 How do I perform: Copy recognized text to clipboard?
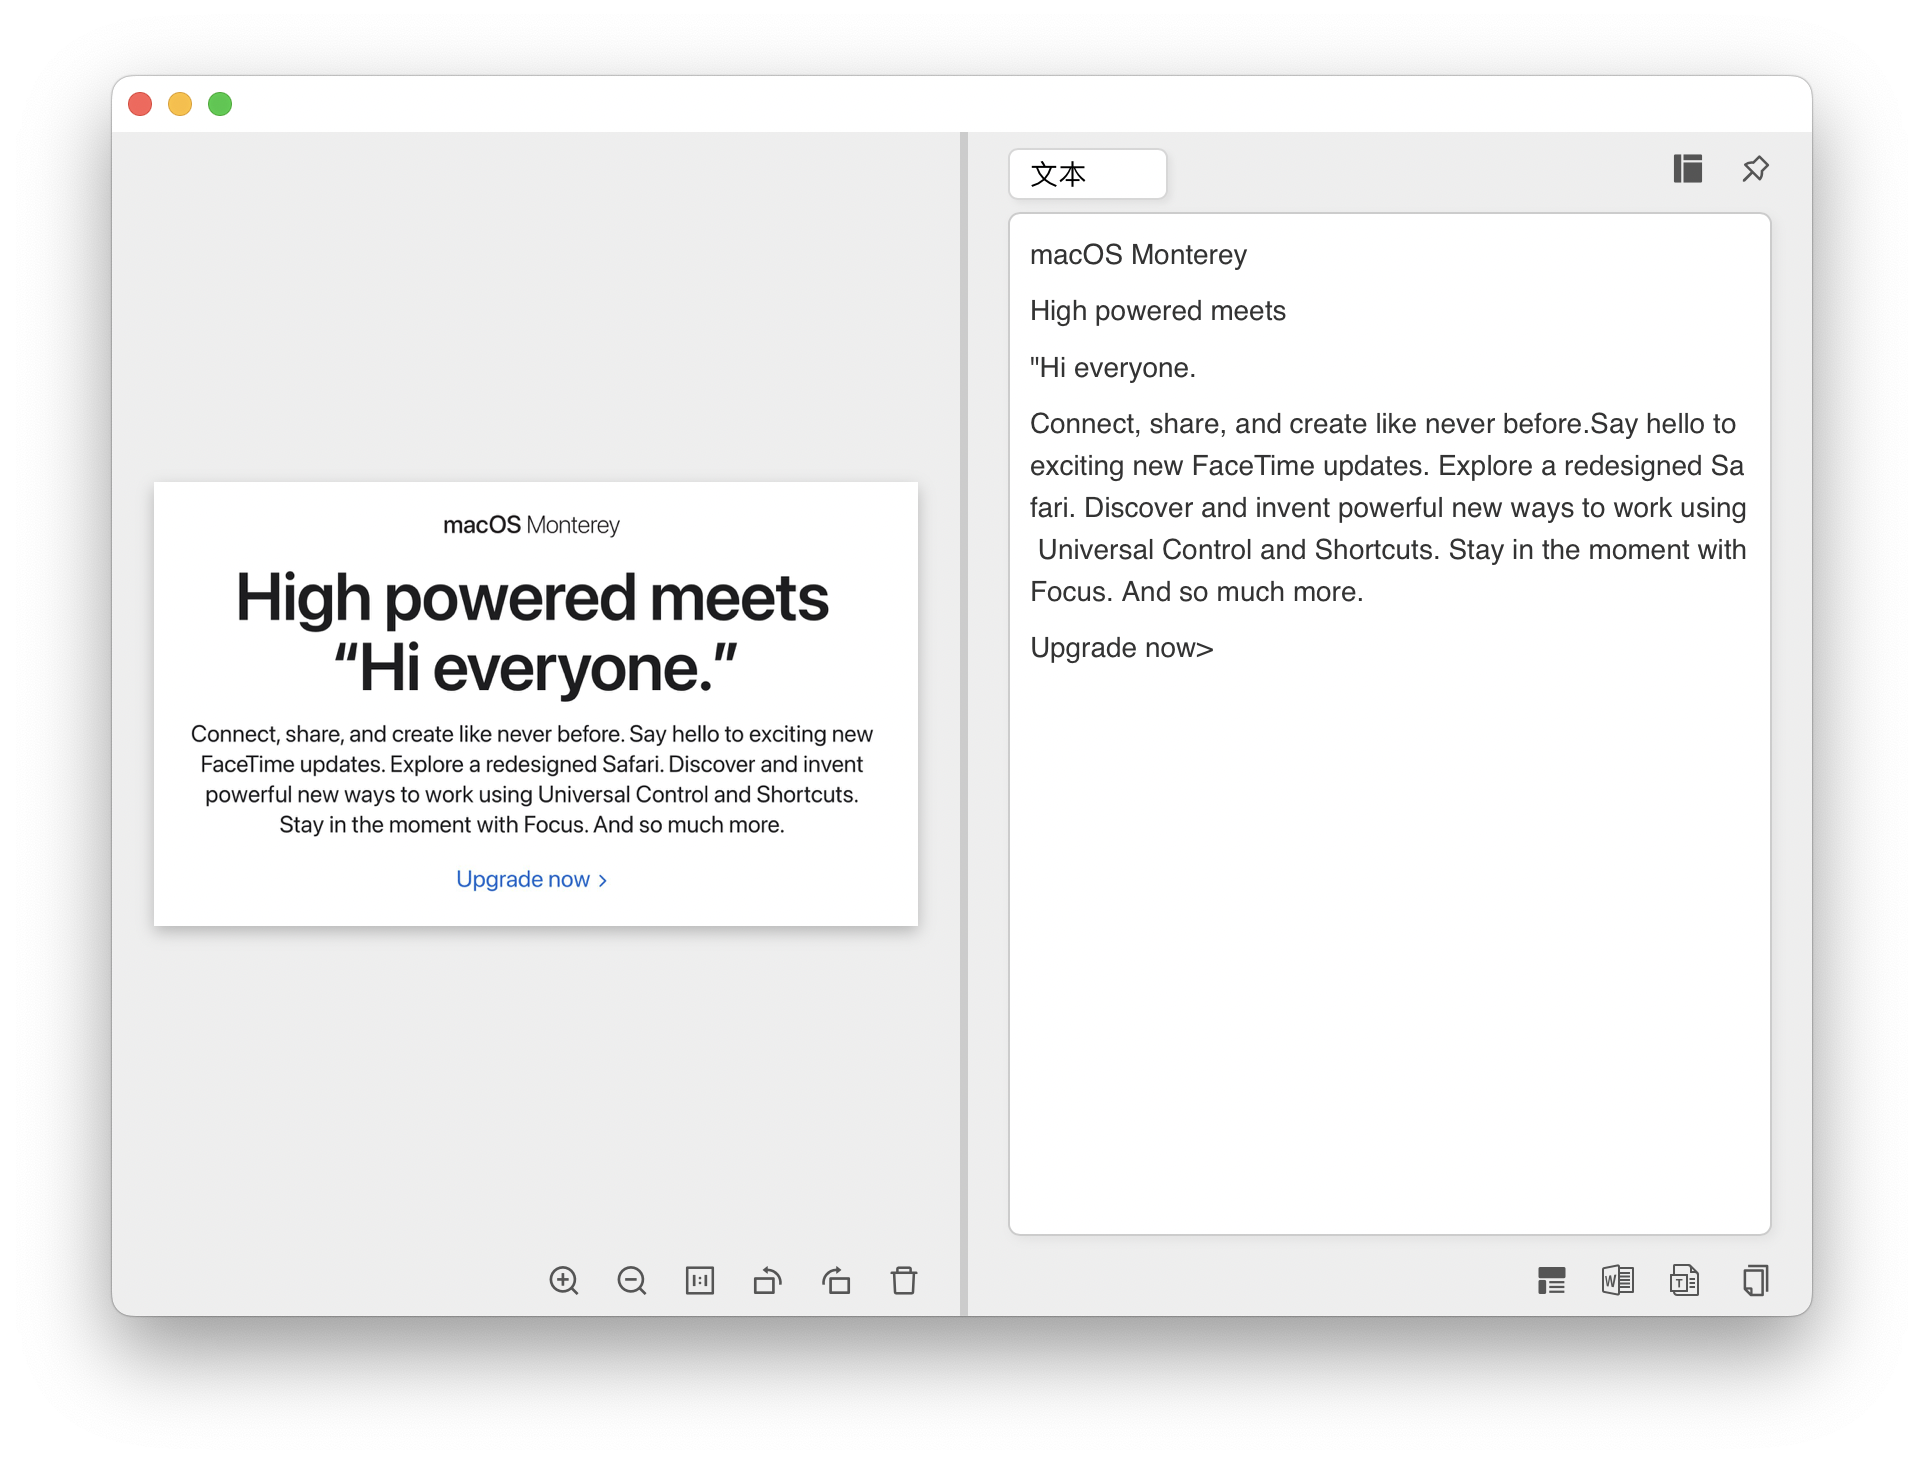point(1755,1280)
